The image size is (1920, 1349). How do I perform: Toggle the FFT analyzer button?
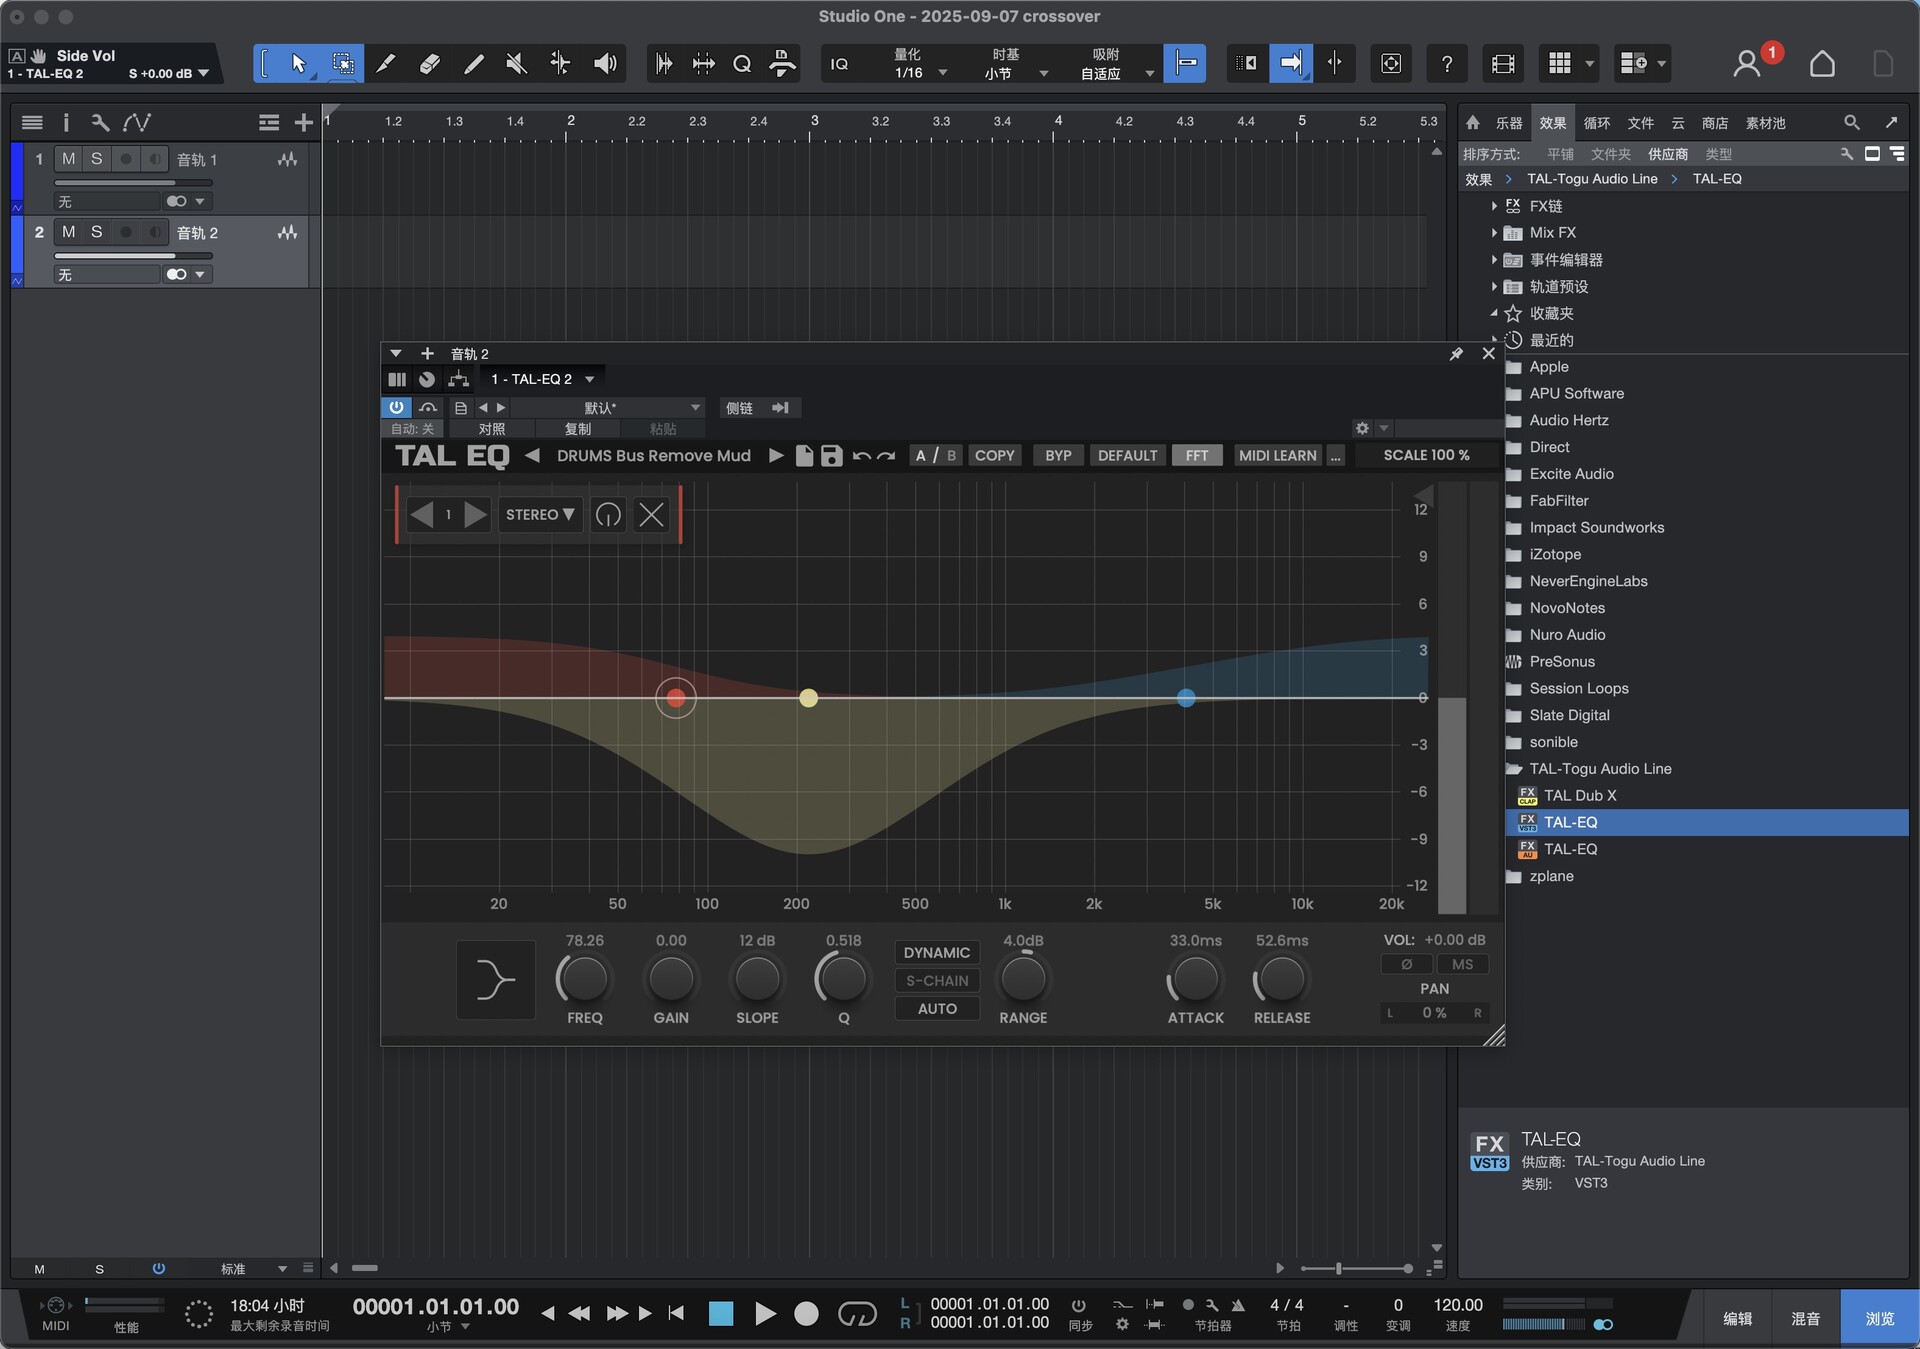pyautogui.click(x=1197, y=455)
